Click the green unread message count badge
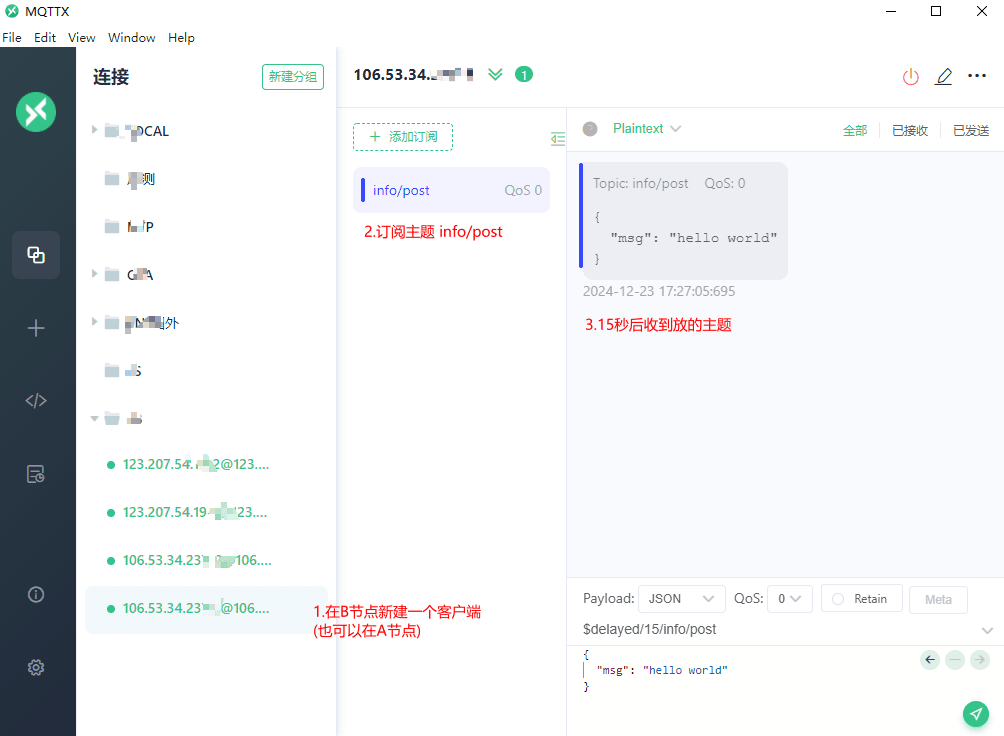The height and width of the screenshot is (736, 1004). click(x=524, y=75)
